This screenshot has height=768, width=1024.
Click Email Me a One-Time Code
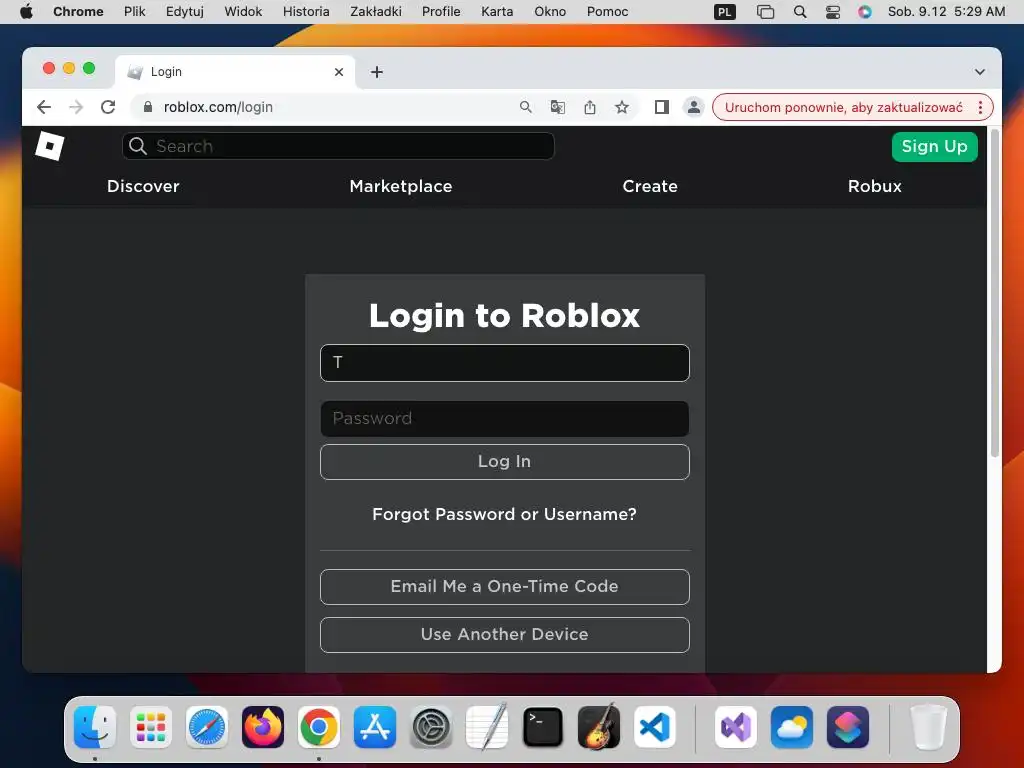click(505, 586)
